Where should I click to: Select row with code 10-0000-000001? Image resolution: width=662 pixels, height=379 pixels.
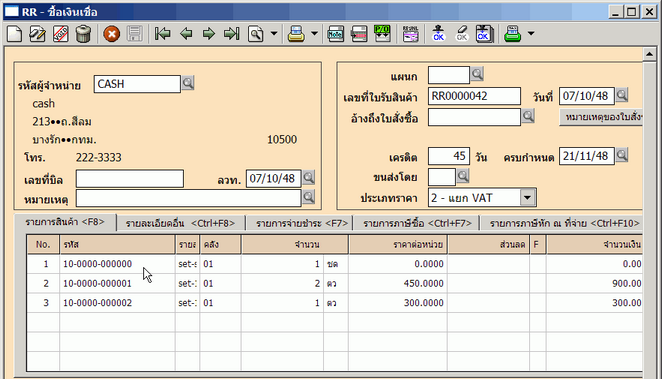pyautogui.click(x=334, y=283)
